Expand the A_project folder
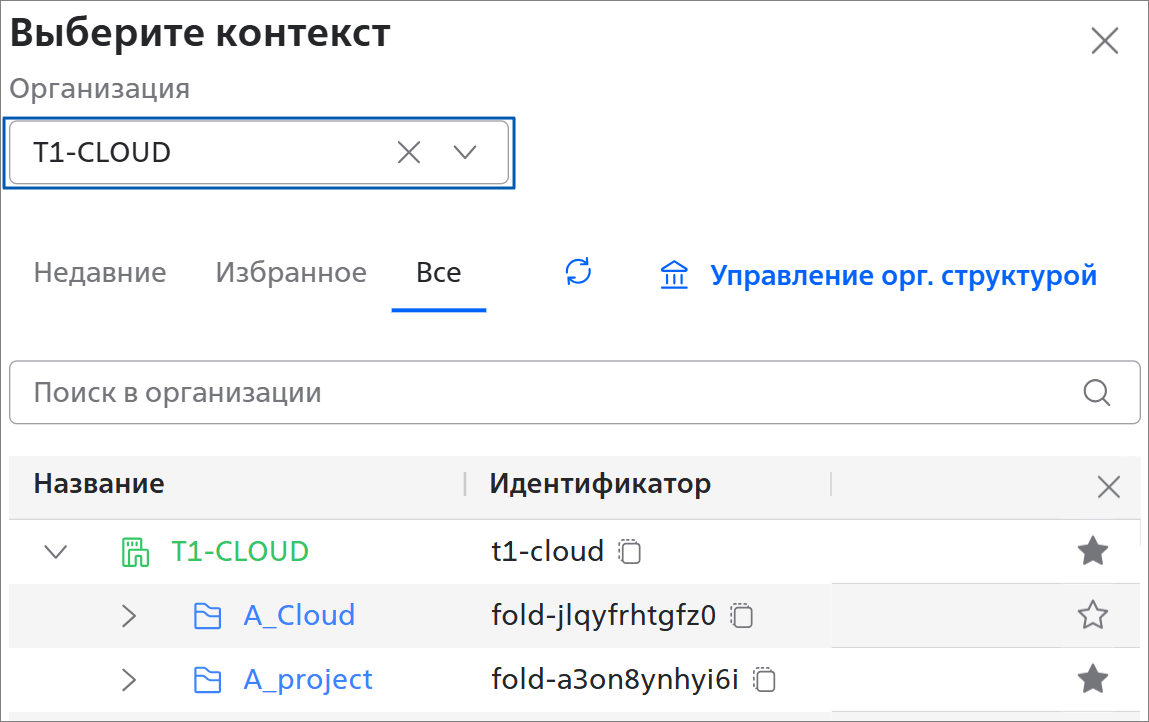The image size is (1149, 722). 128,681
